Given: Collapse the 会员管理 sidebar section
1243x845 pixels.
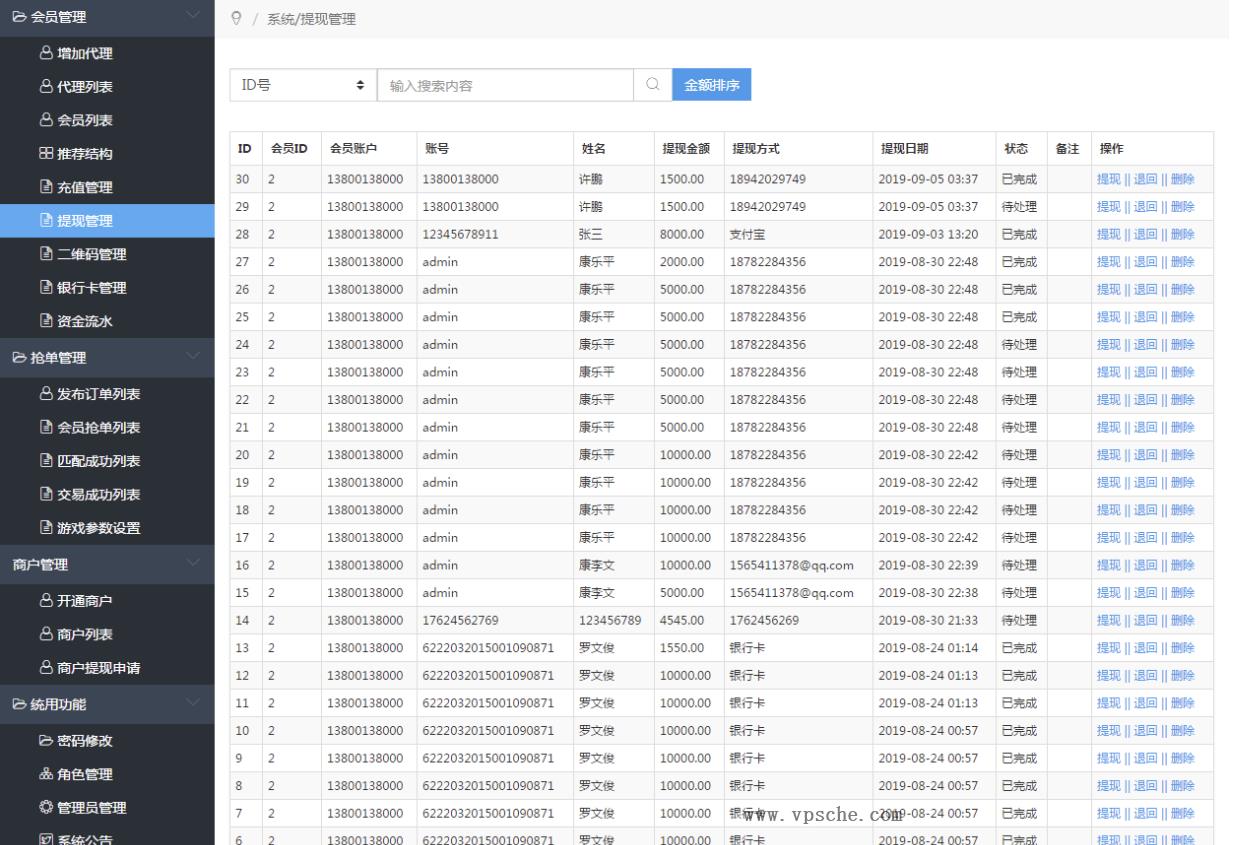Looking at the screenshot, I should pyautogui.click(x=107, y=17).
